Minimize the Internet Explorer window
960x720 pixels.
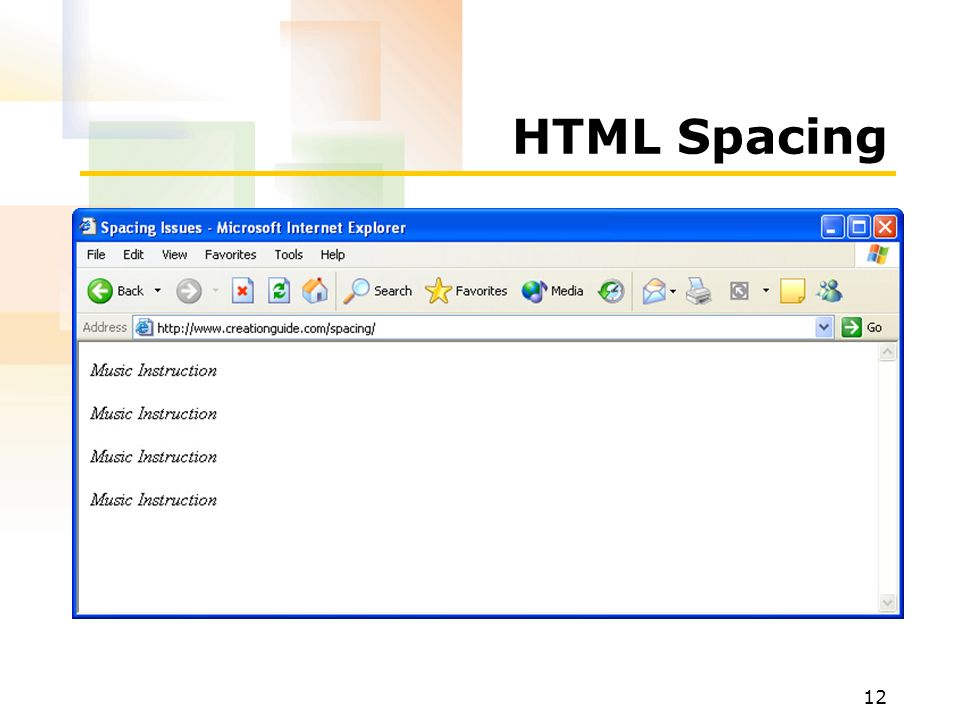832,227
